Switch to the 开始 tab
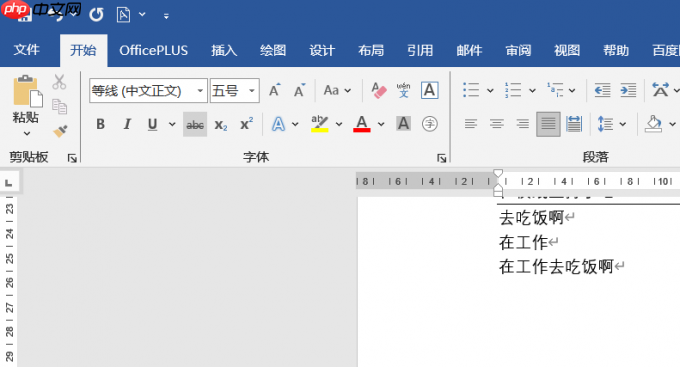 tap(83, 50)
